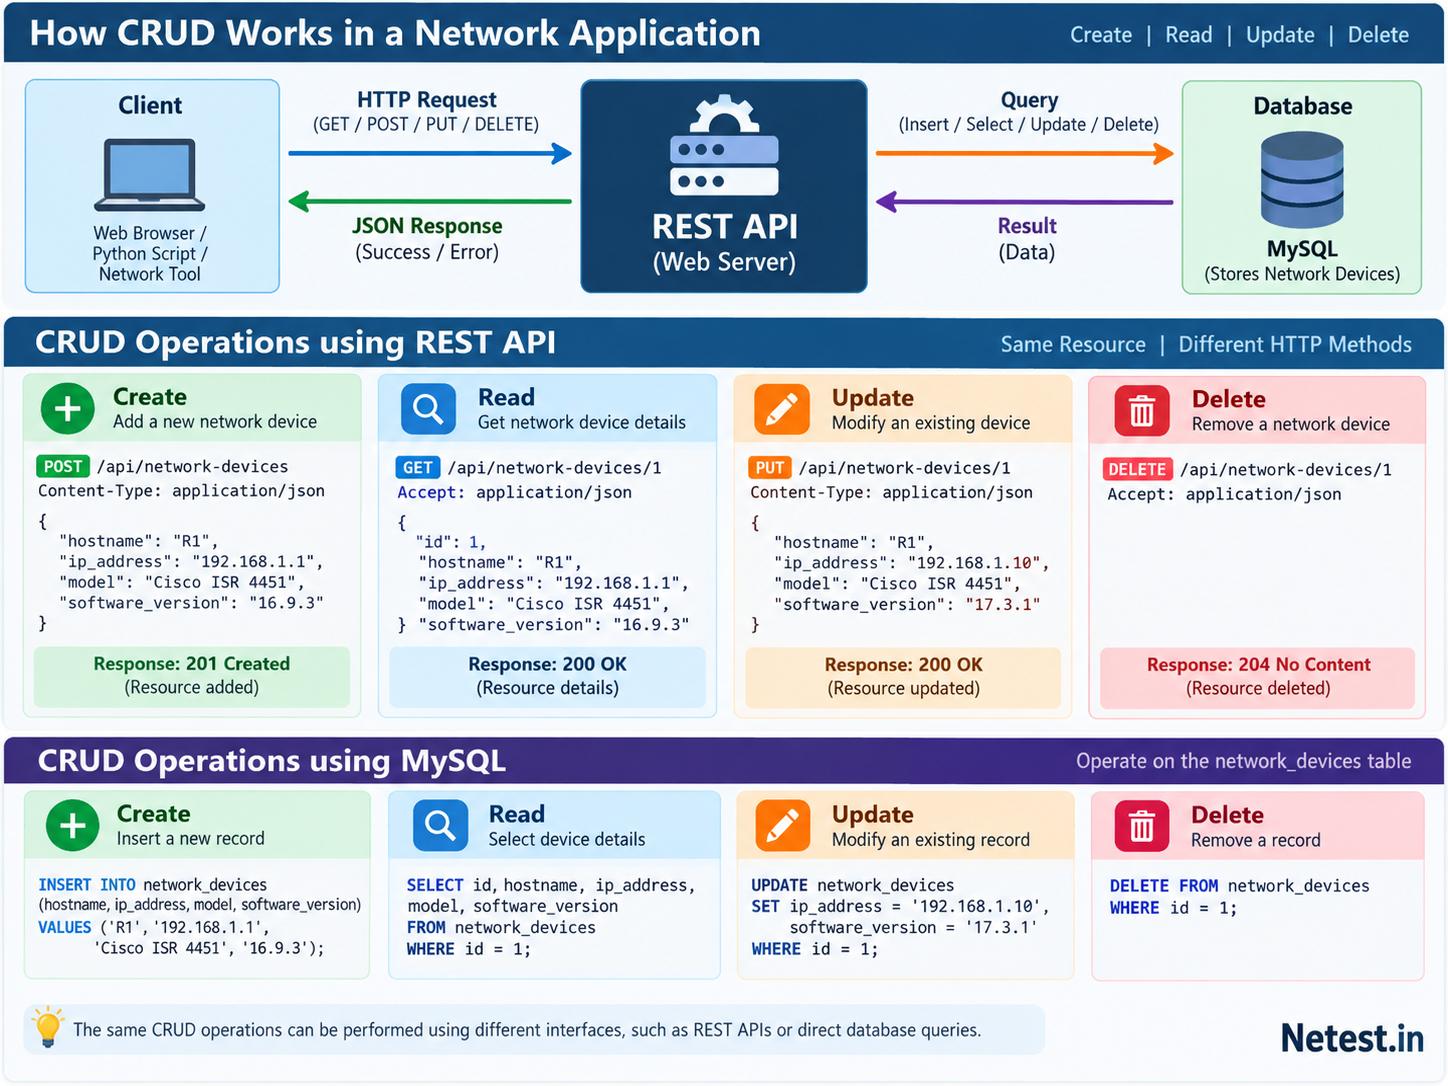Click the REST API server gear icon

tap(724, 145)
